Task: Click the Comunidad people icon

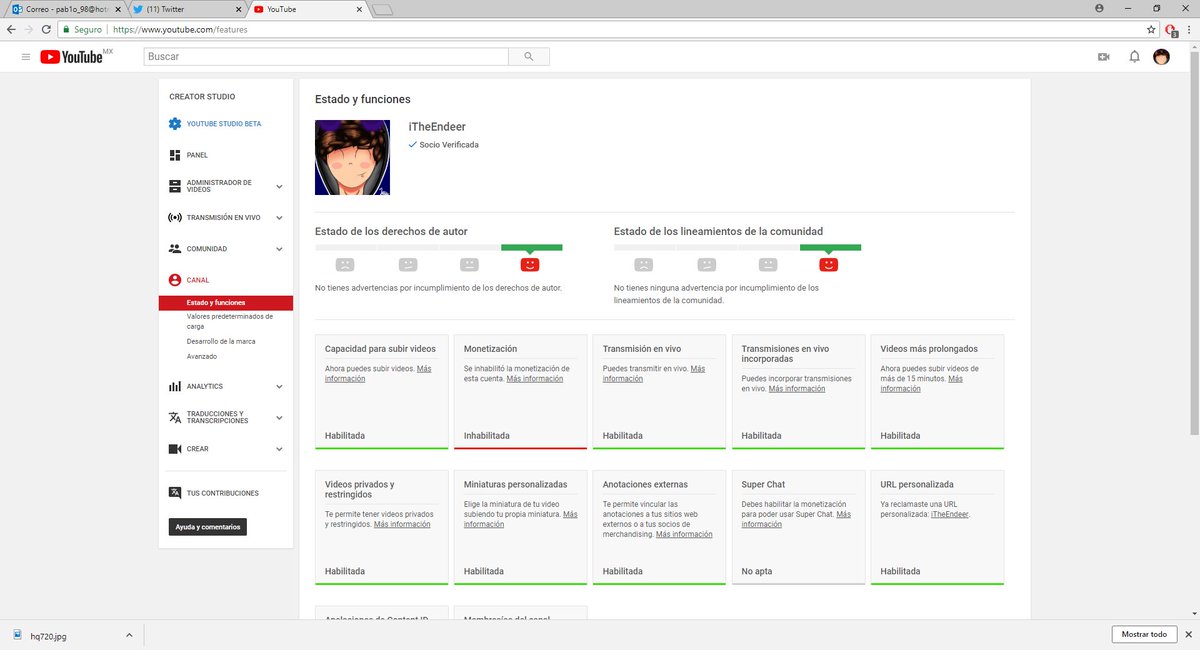Action: (x=175, y=248)
